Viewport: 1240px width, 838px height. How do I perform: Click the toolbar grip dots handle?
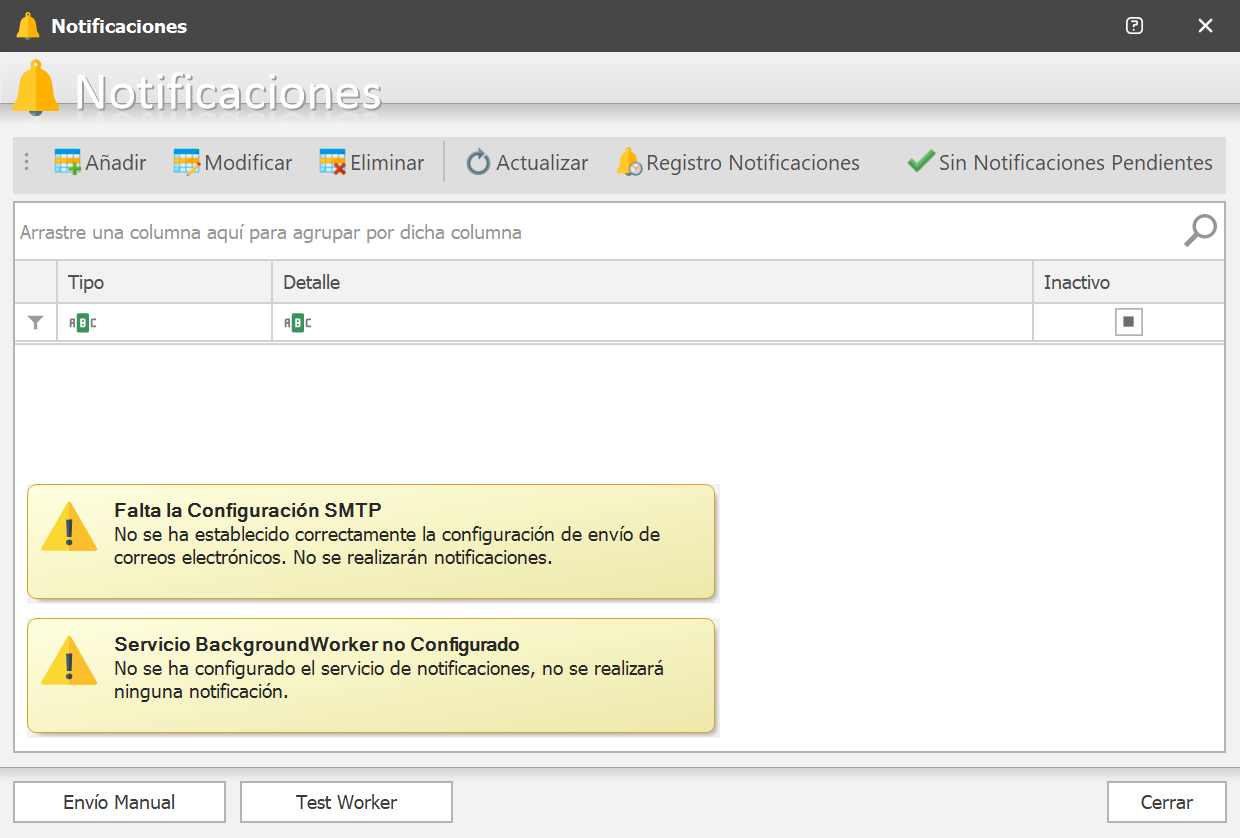[x=27, y=162]
